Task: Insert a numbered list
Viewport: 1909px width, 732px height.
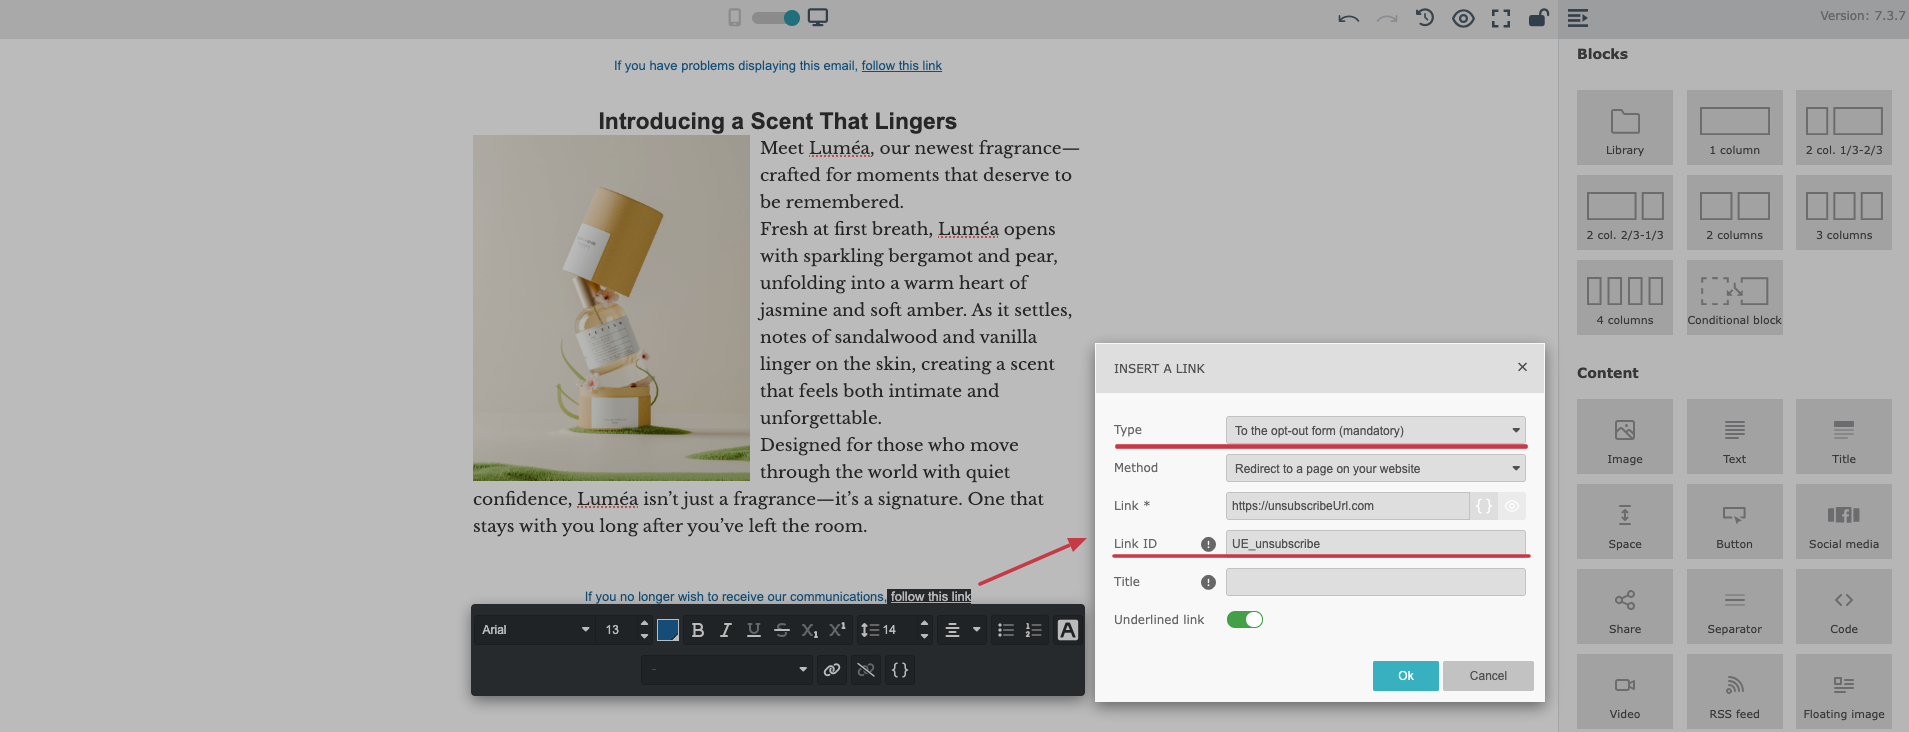Action: (1034, 630)
